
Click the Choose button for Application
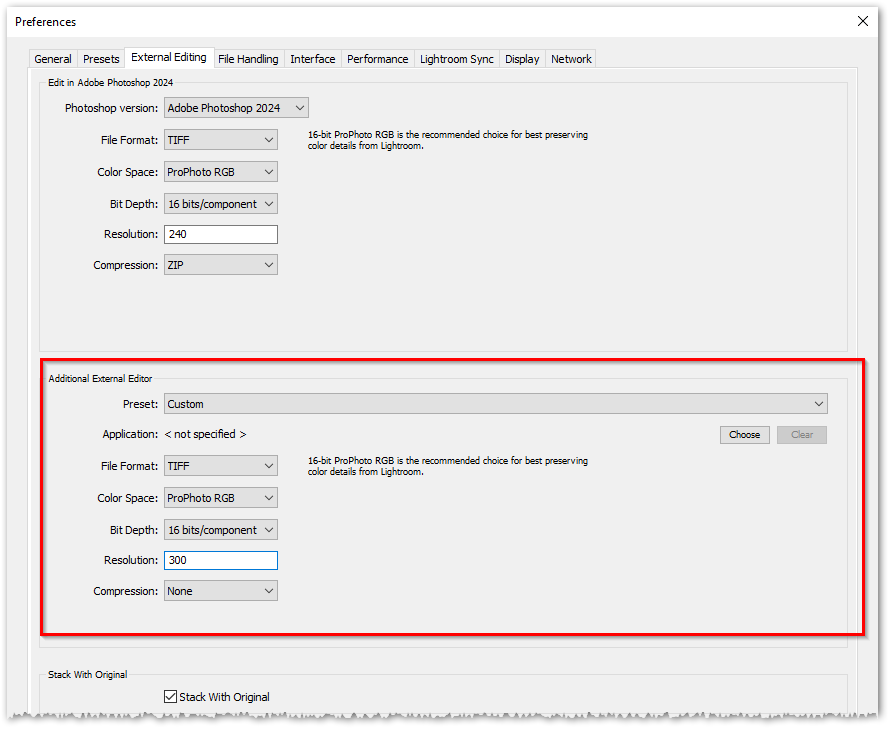pos(744,434)
